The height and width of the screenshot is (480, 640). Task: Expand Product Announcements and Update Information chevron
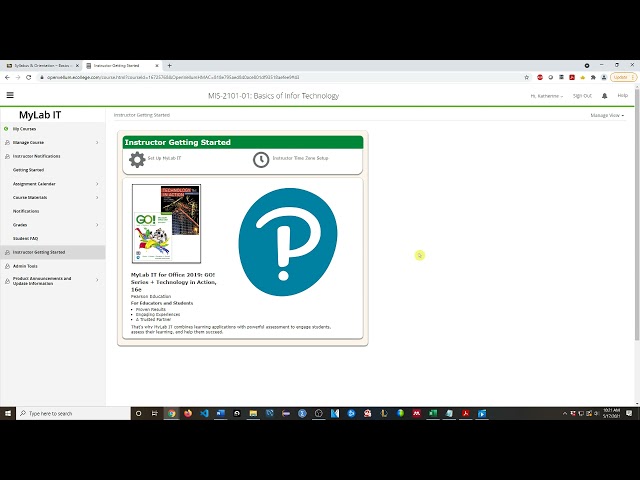coord(97,280)
